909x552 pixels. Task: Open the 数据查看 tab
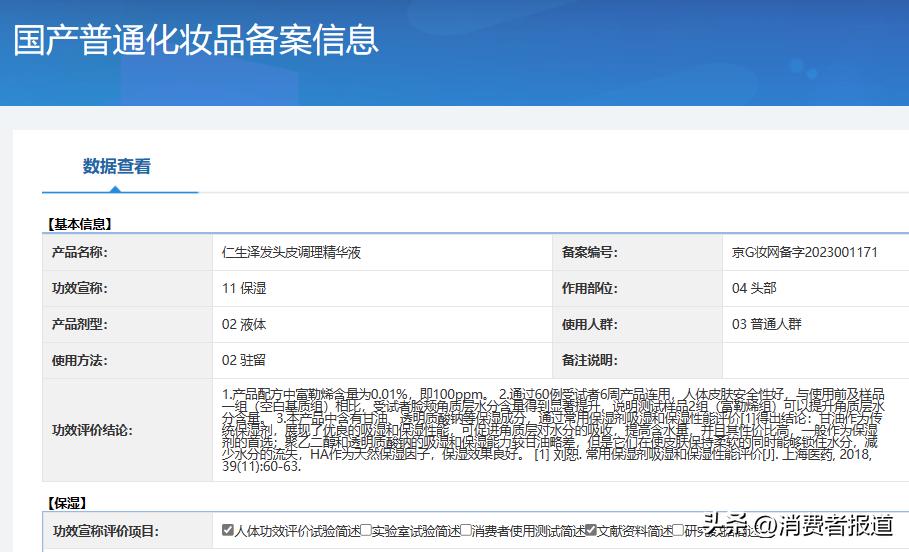tap(117, 166)
